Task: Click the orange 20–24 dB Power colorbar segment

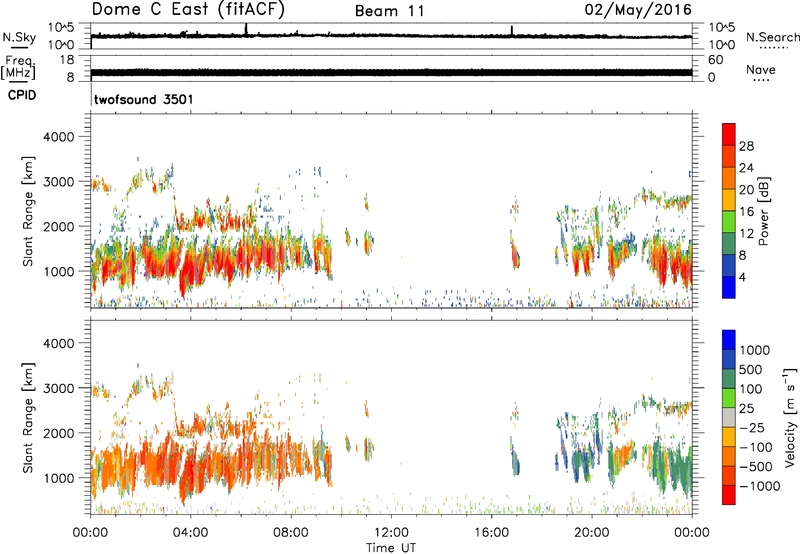Action: pyautogui.click(x=729, y=179)
